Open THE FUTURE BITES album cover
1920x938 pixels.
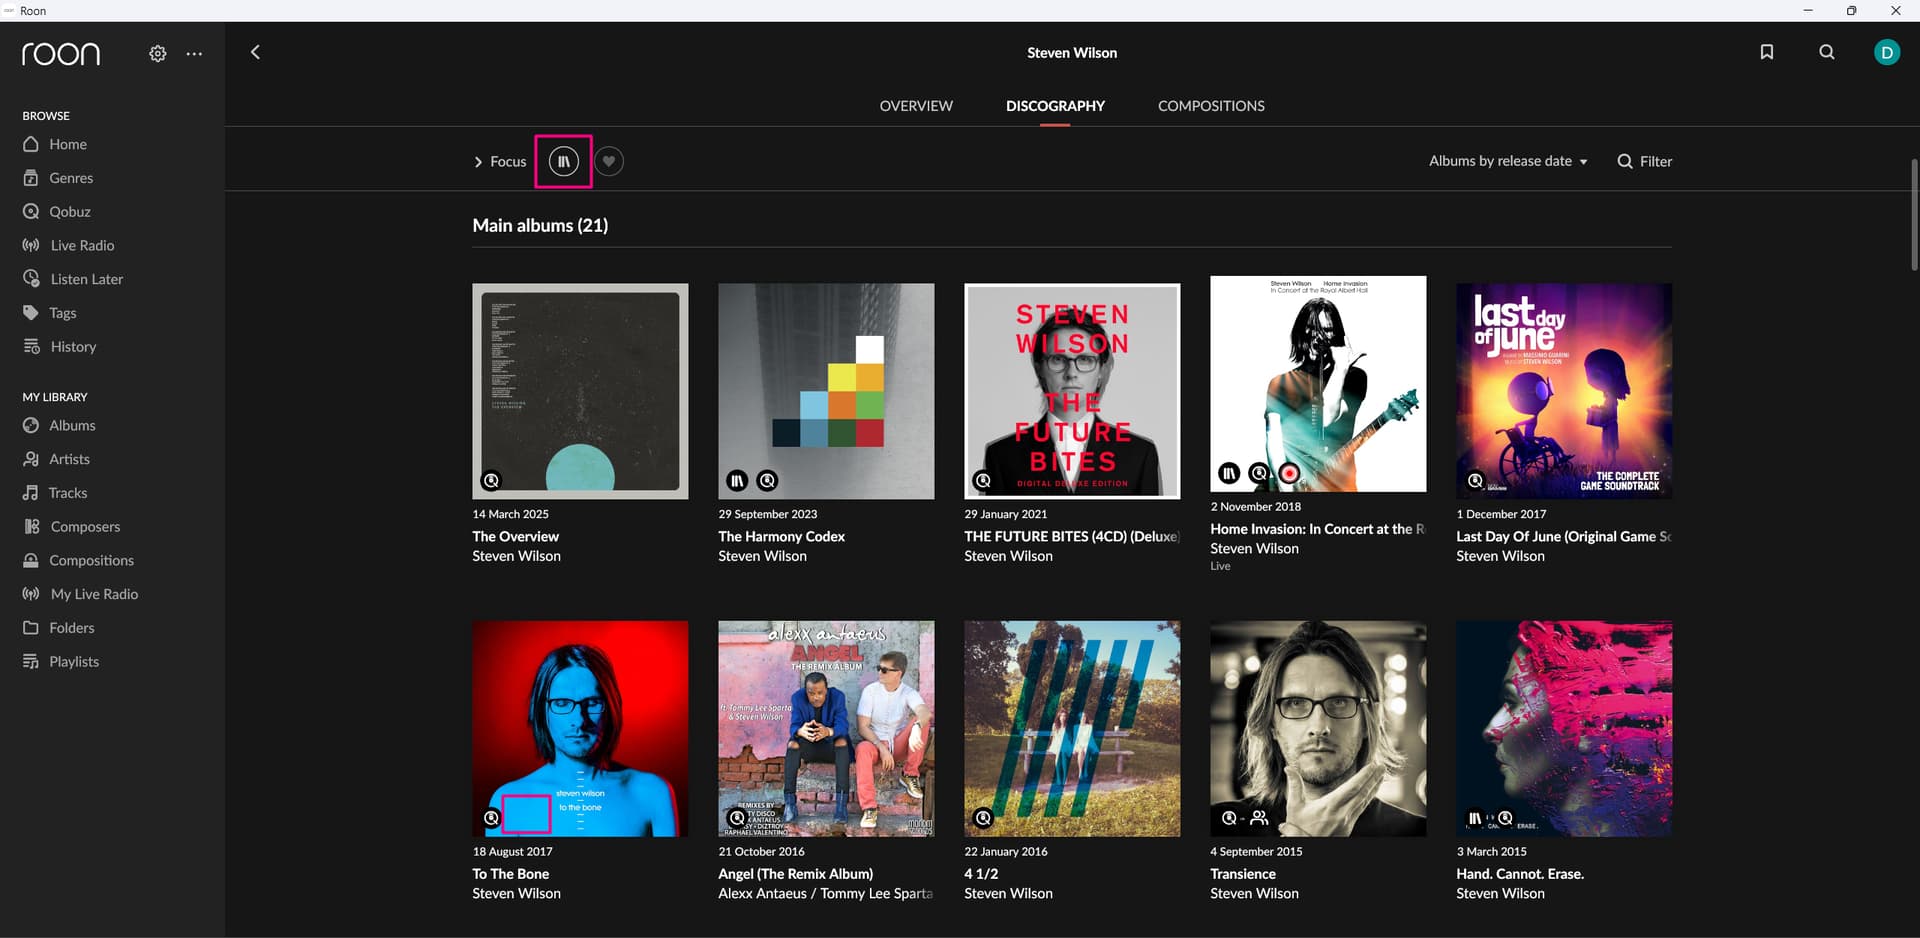1072,391
